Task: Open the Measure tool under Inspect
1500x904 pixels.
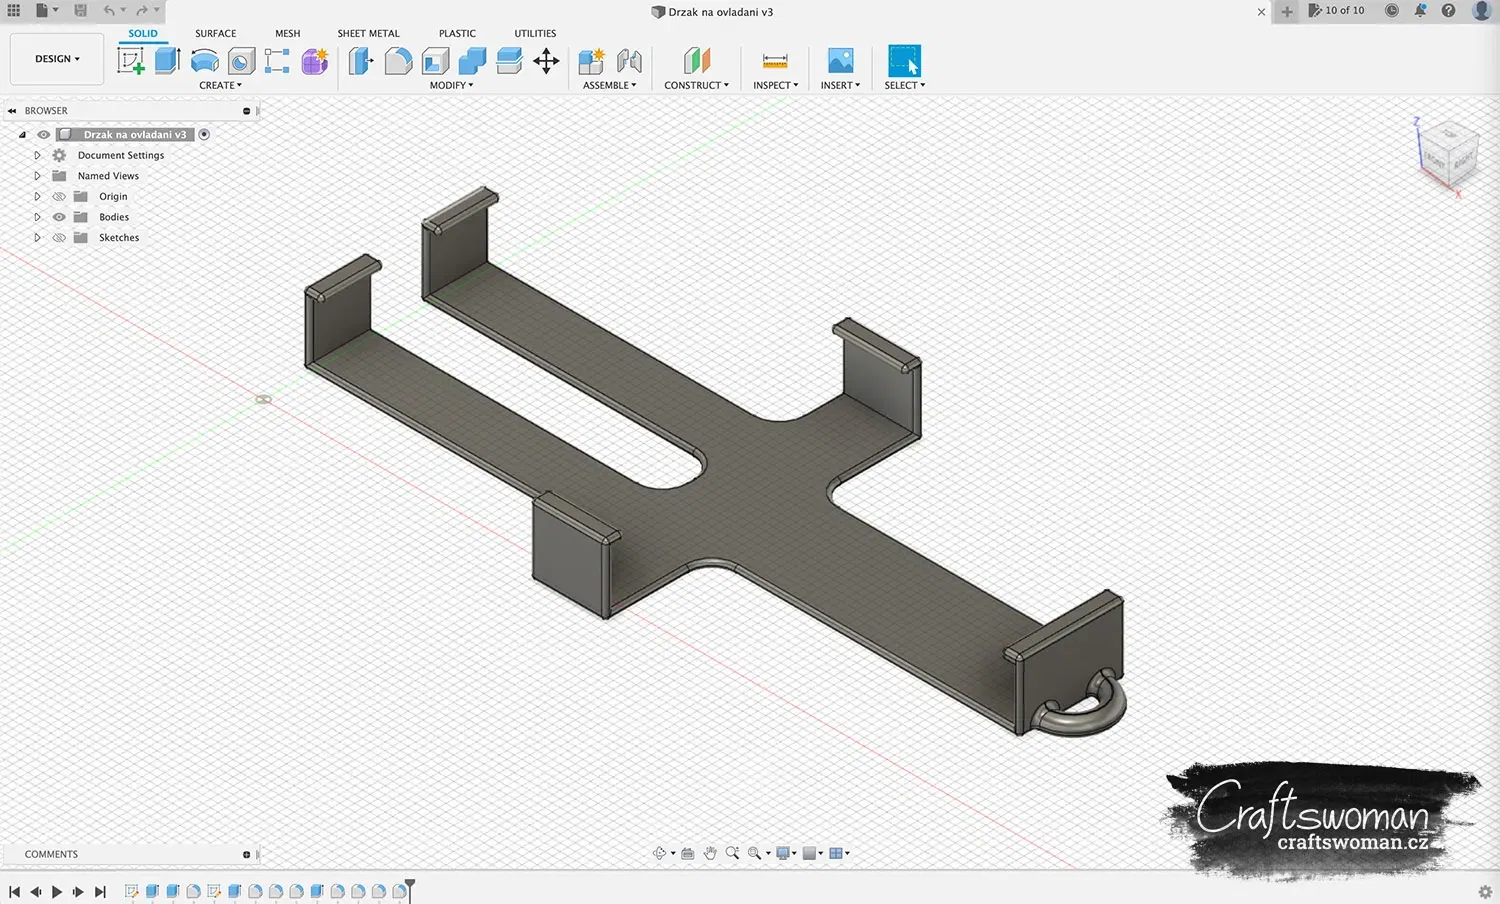Action: (x=775, y=61)
